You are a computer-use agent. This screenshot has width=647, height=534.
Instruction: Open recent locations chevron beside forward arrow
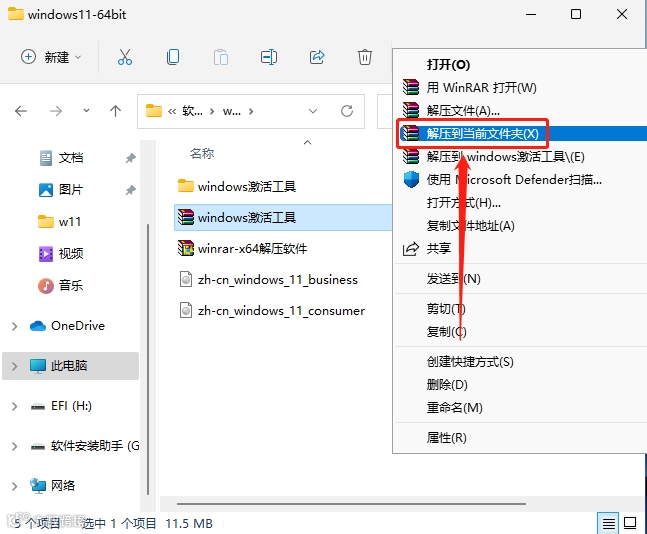(86, 111)
